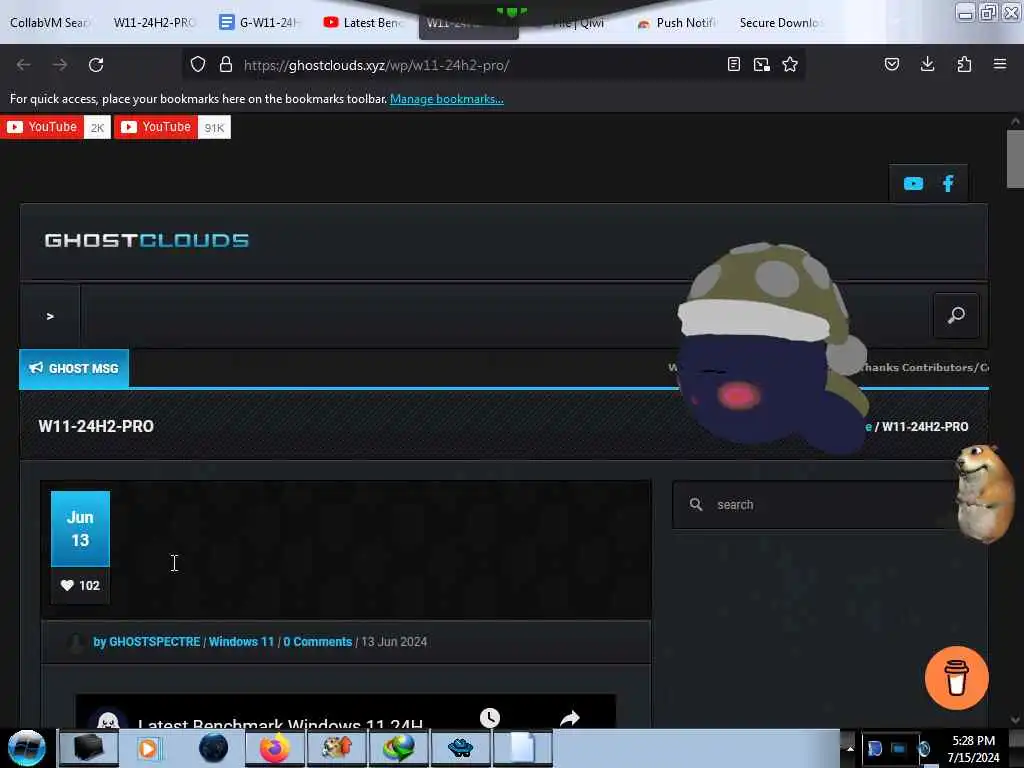The image size is (1024, 768).
Task: Click the orange coffee cup donate button
Action: coord(956,677)
